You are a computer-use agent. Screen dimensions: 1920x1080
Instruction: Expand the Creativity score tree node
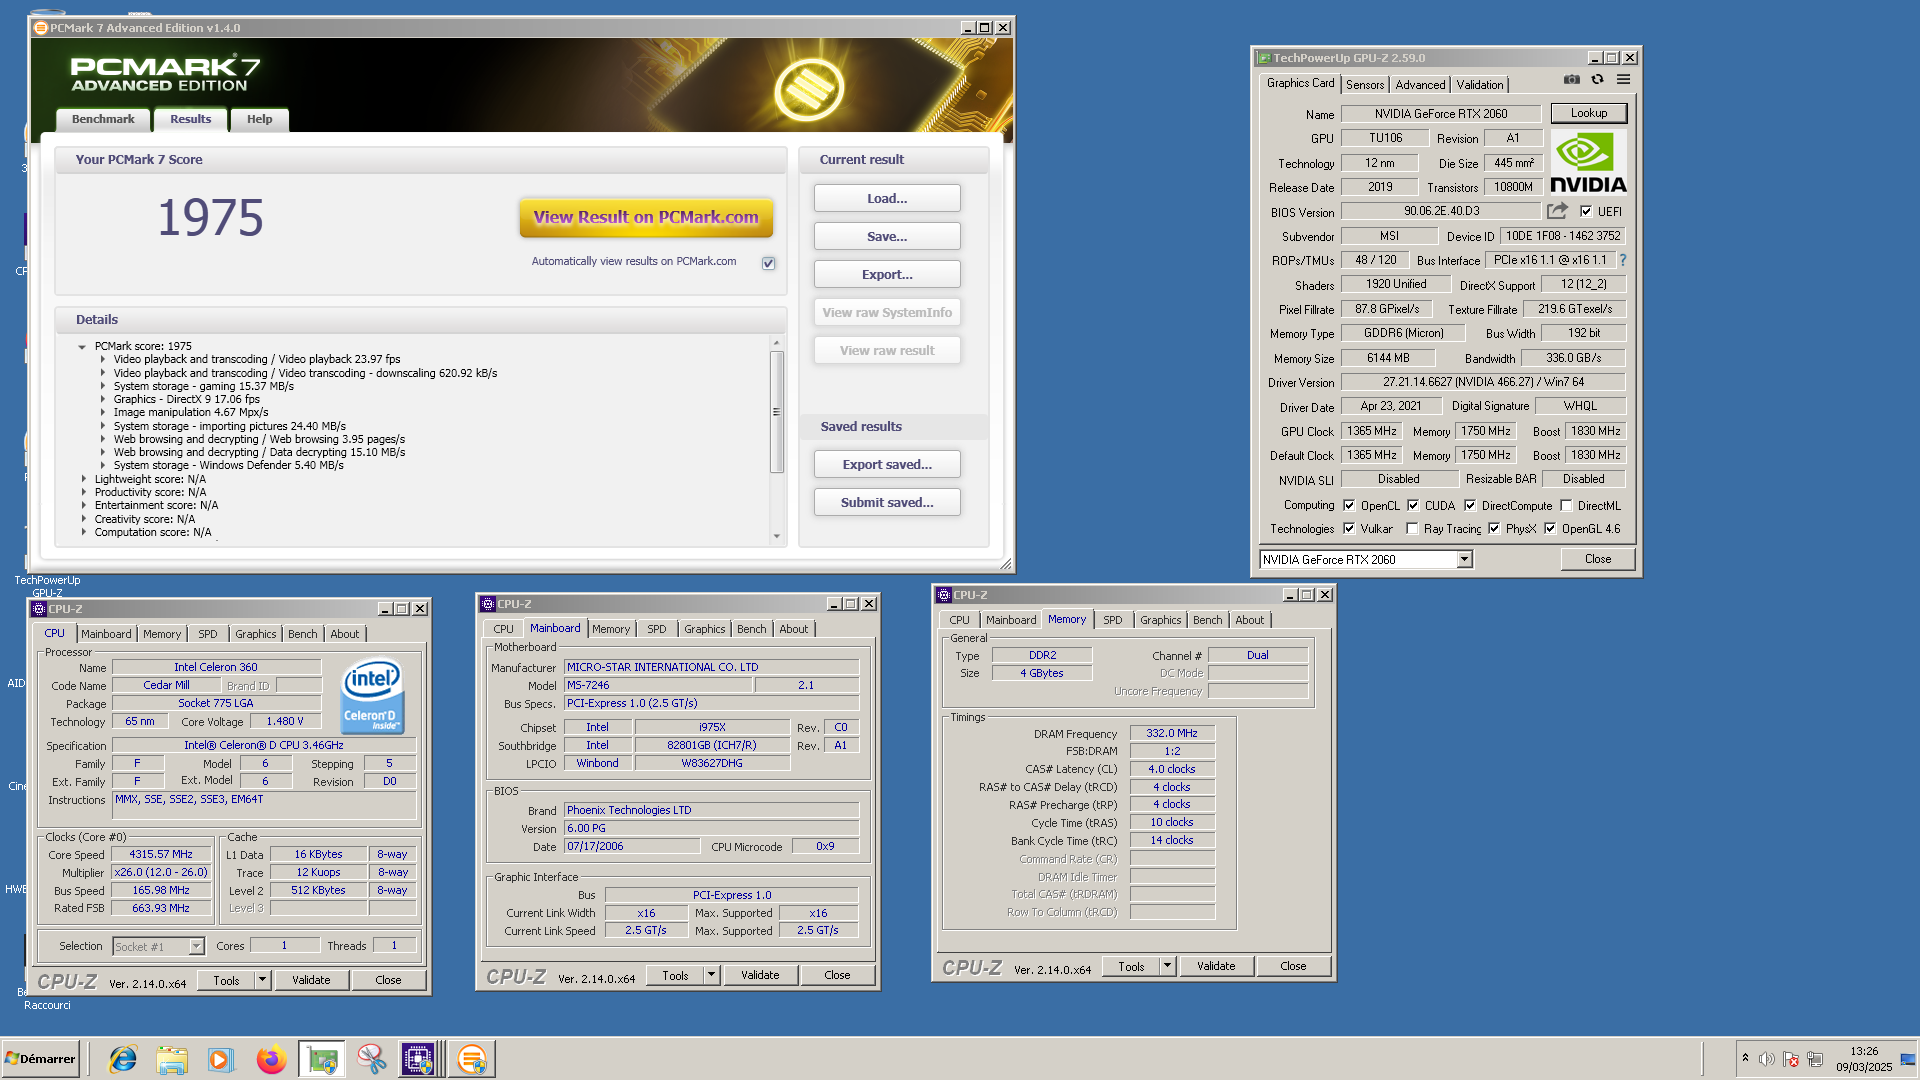83,519
